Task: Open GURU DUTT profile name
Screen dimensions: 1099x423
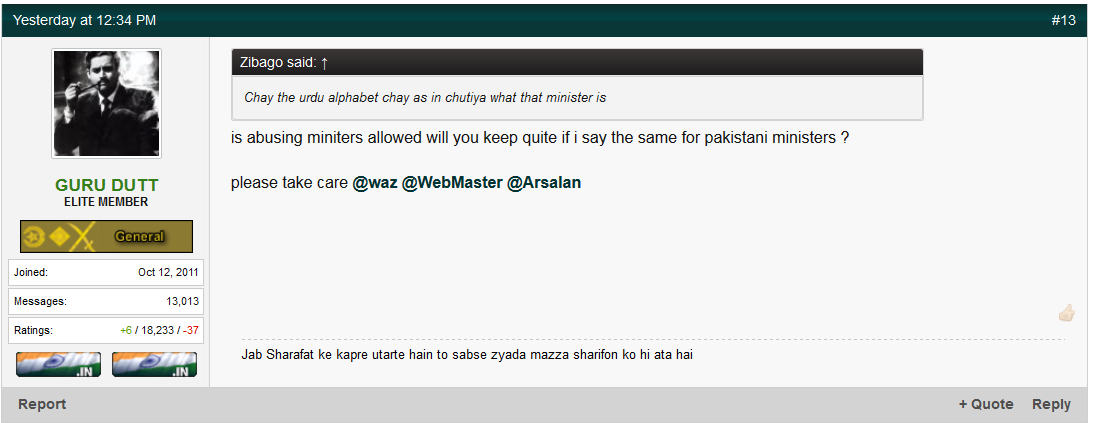Action: click(107, 186)
